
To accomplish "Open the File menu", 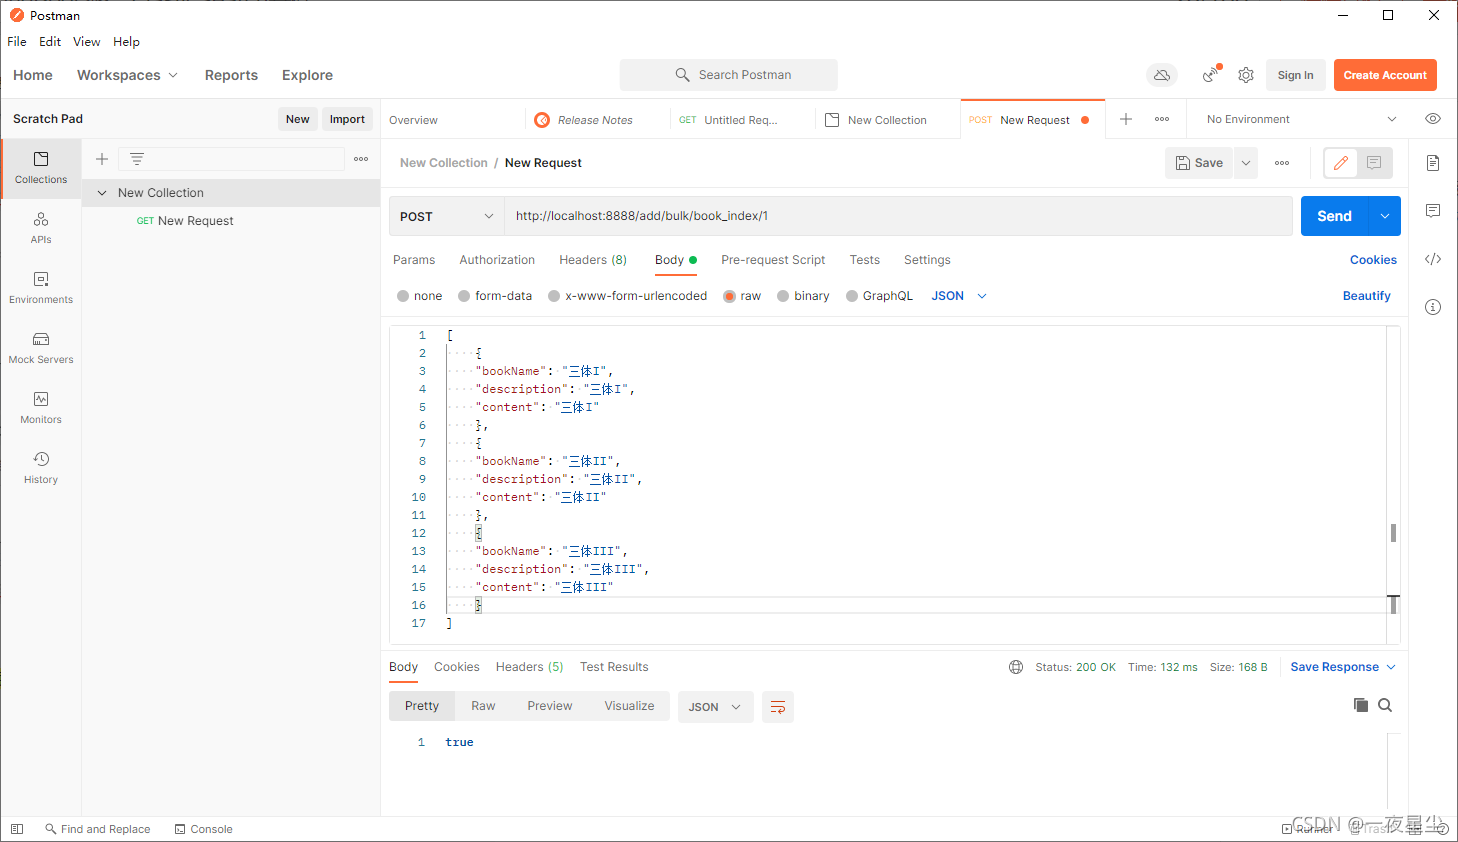I will point(17,42).
